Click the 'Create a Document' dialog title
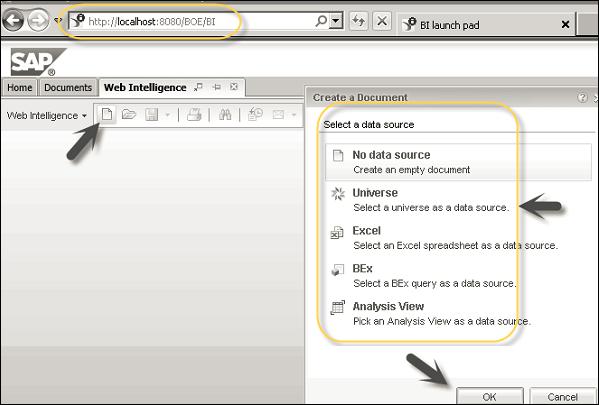Viewport: 599px width, 405px height. point(360,97)
